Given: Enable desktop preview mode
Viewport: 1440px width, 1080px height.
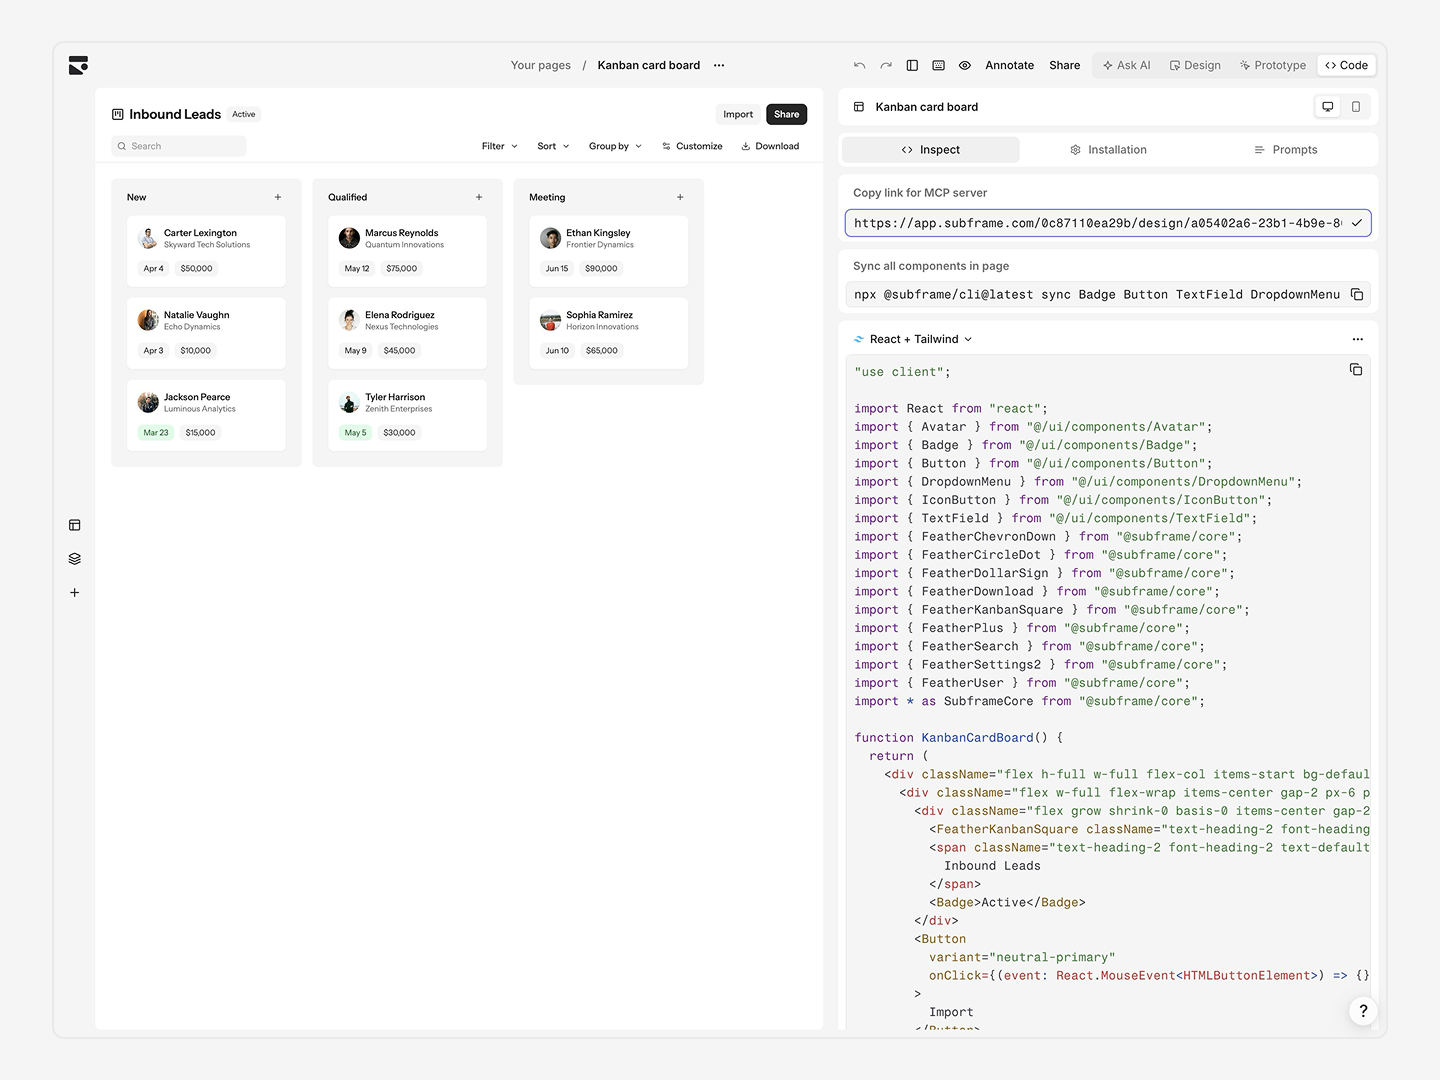Looking at the screenshot, I should [1327, 106].
